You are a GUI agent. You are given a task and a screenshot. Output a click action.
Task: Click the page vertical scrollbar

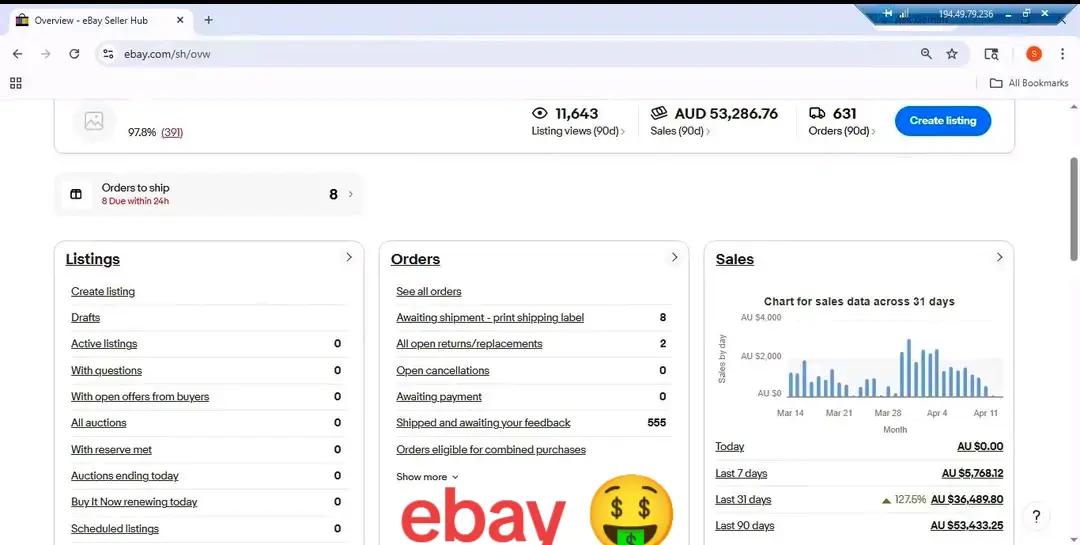point(1074,209)
